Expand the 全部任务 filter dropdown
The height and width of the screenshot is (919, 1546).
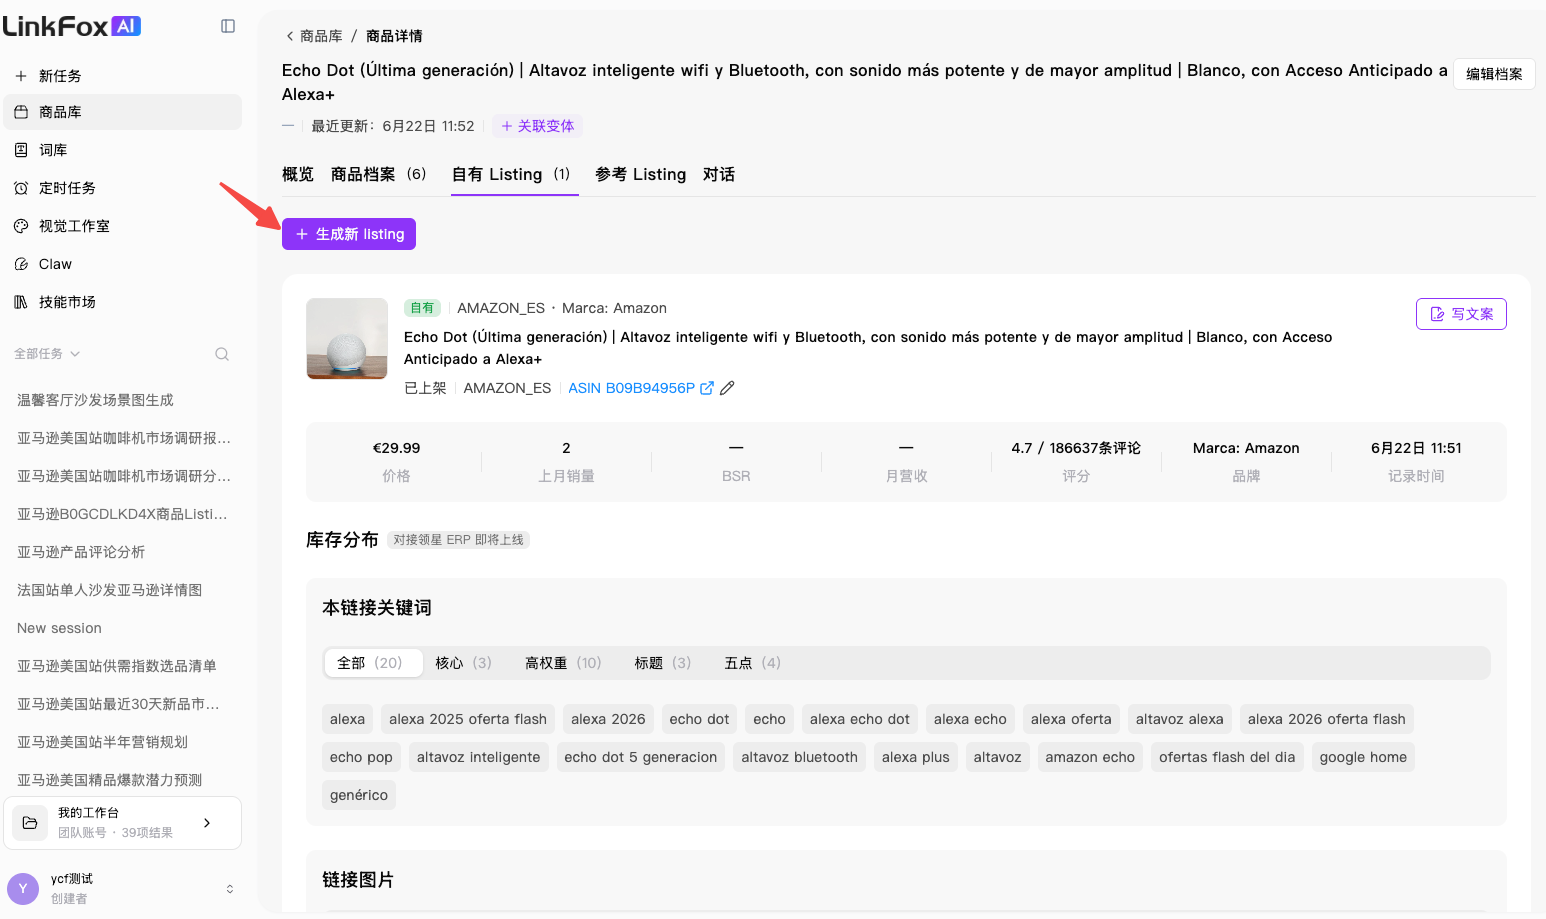[47, 354]
